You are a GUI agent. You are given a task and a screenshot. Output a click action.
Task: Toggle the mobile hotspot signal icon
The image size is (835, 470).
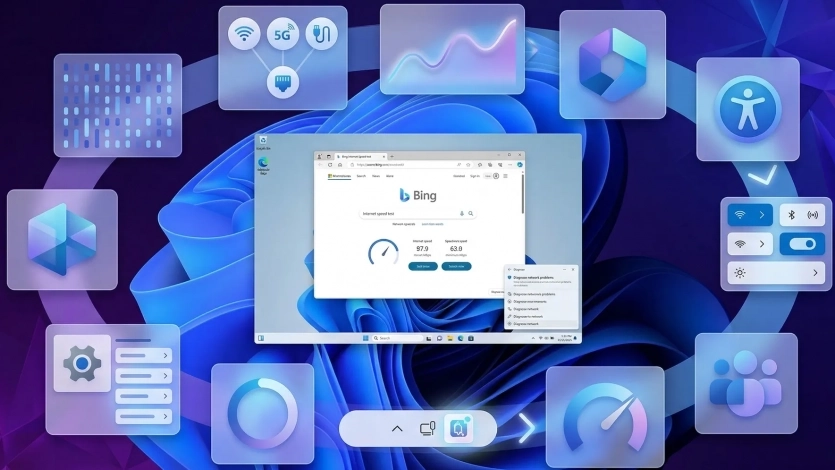[x=815, y=214]
